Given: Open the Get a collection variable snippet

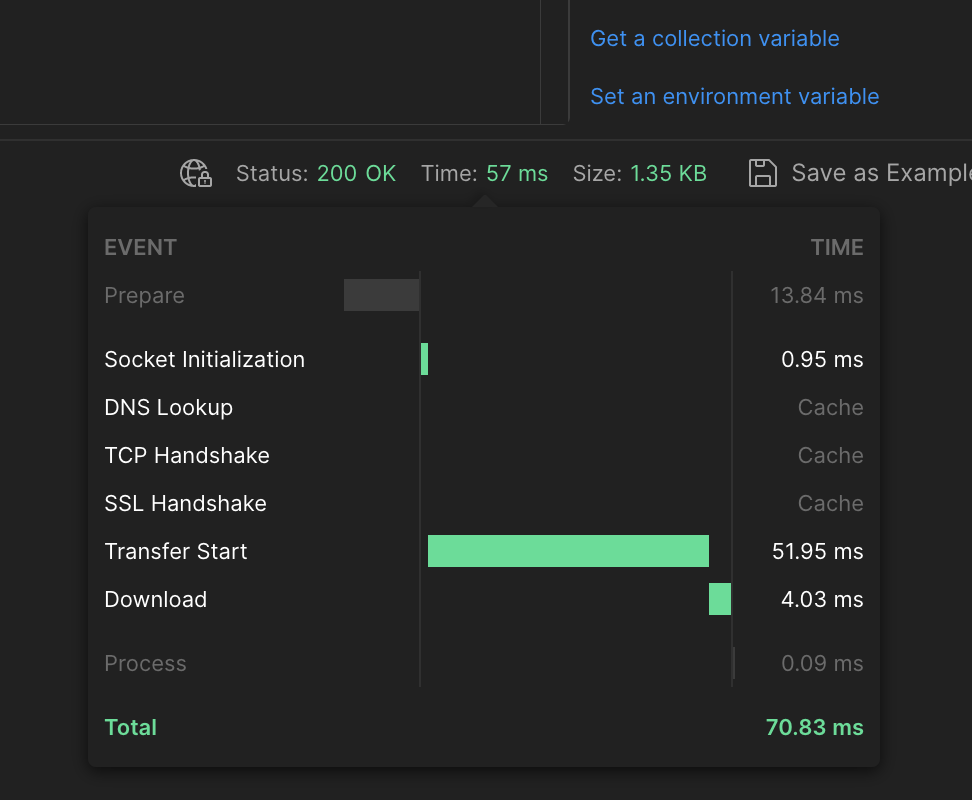Looking at the screenshot, I should point(715,38).
